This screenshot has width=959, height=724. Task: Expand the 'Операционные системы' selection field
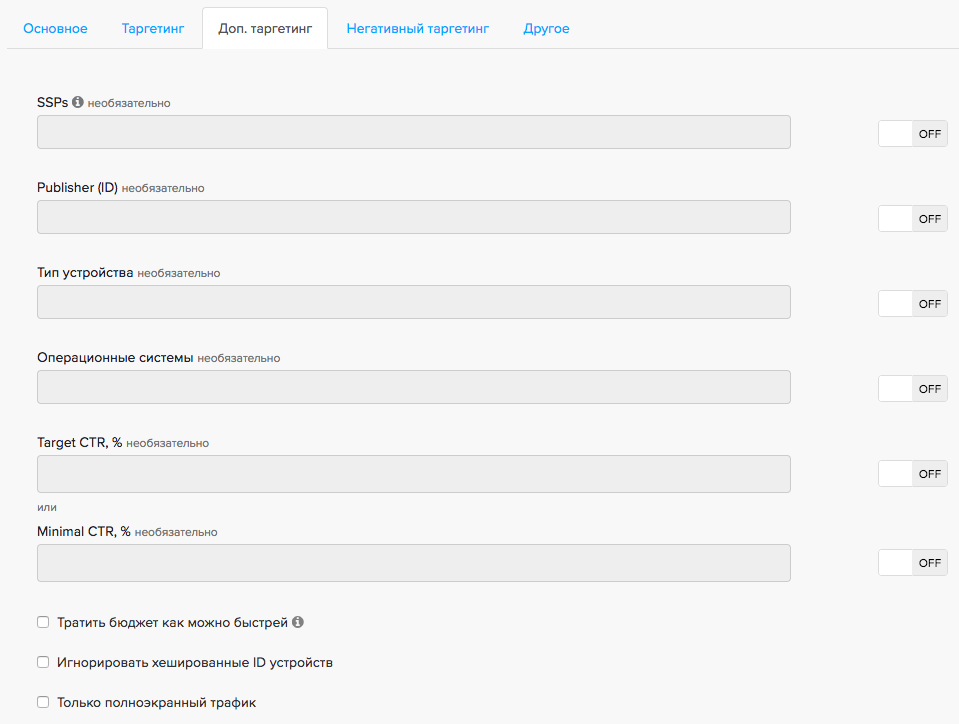pos(413,387)
